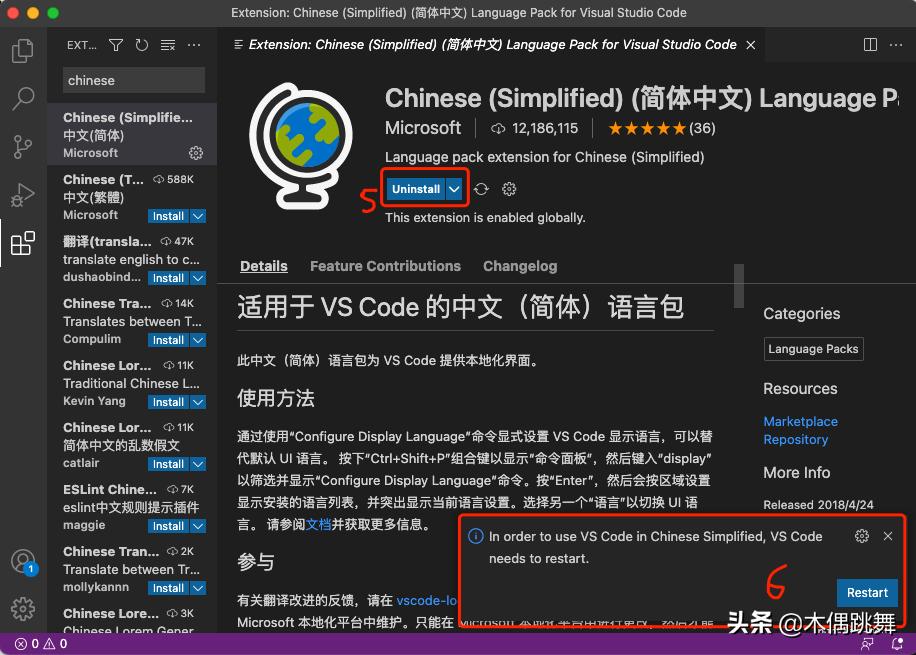Image resolution: width=916 pixels, height=655 pixels.
Task: Click errors and warnings status indicator
Action: (x=41, y=644)
